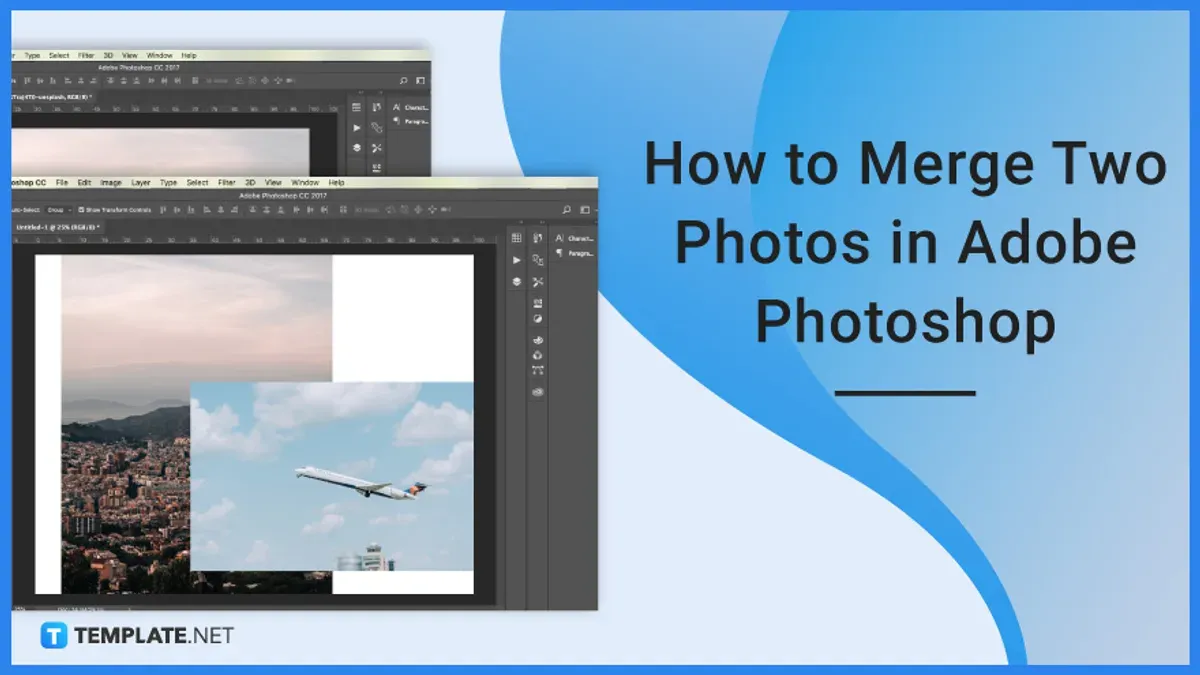The width and height of the screenshot is (1200, 675).
Task: Open the crossed-tools presets icon in front window
Action: 538,281
